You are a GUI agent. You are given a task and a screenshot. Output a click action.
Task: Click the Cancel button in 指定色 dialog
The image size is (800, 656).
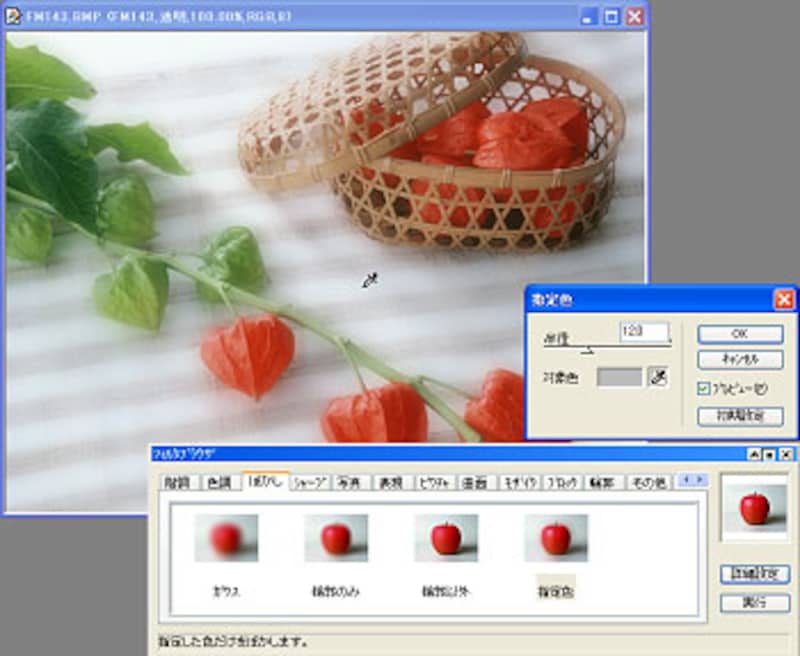740,359
